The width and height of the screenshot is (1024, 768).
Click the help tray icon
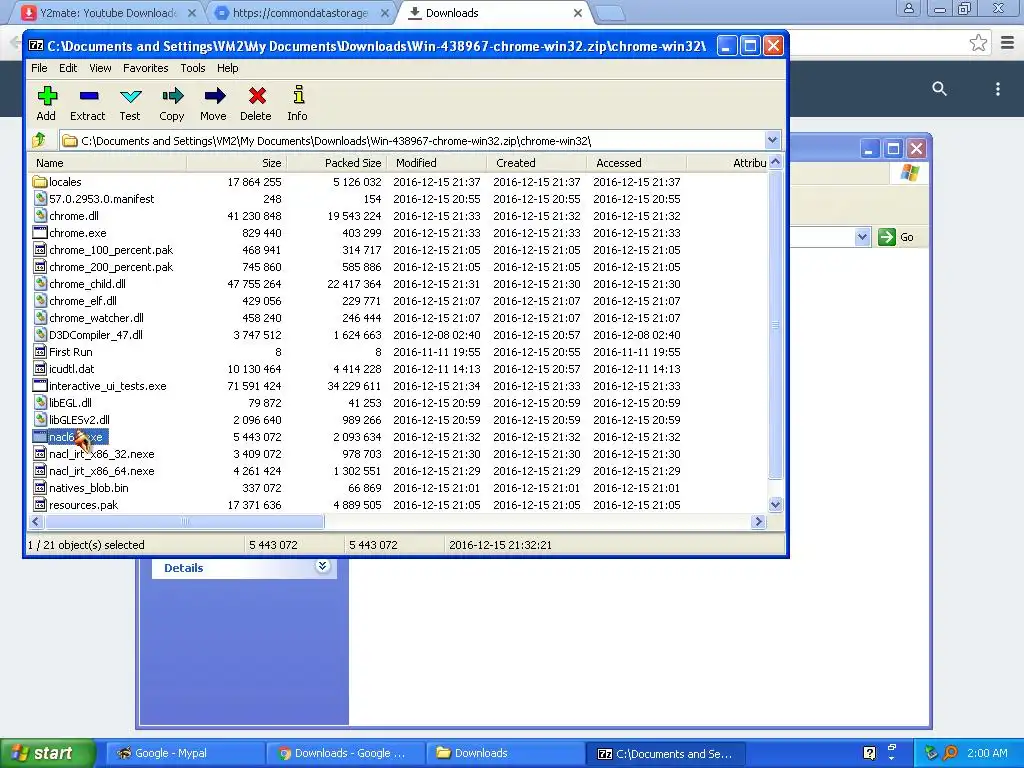(x=869, y=753)
